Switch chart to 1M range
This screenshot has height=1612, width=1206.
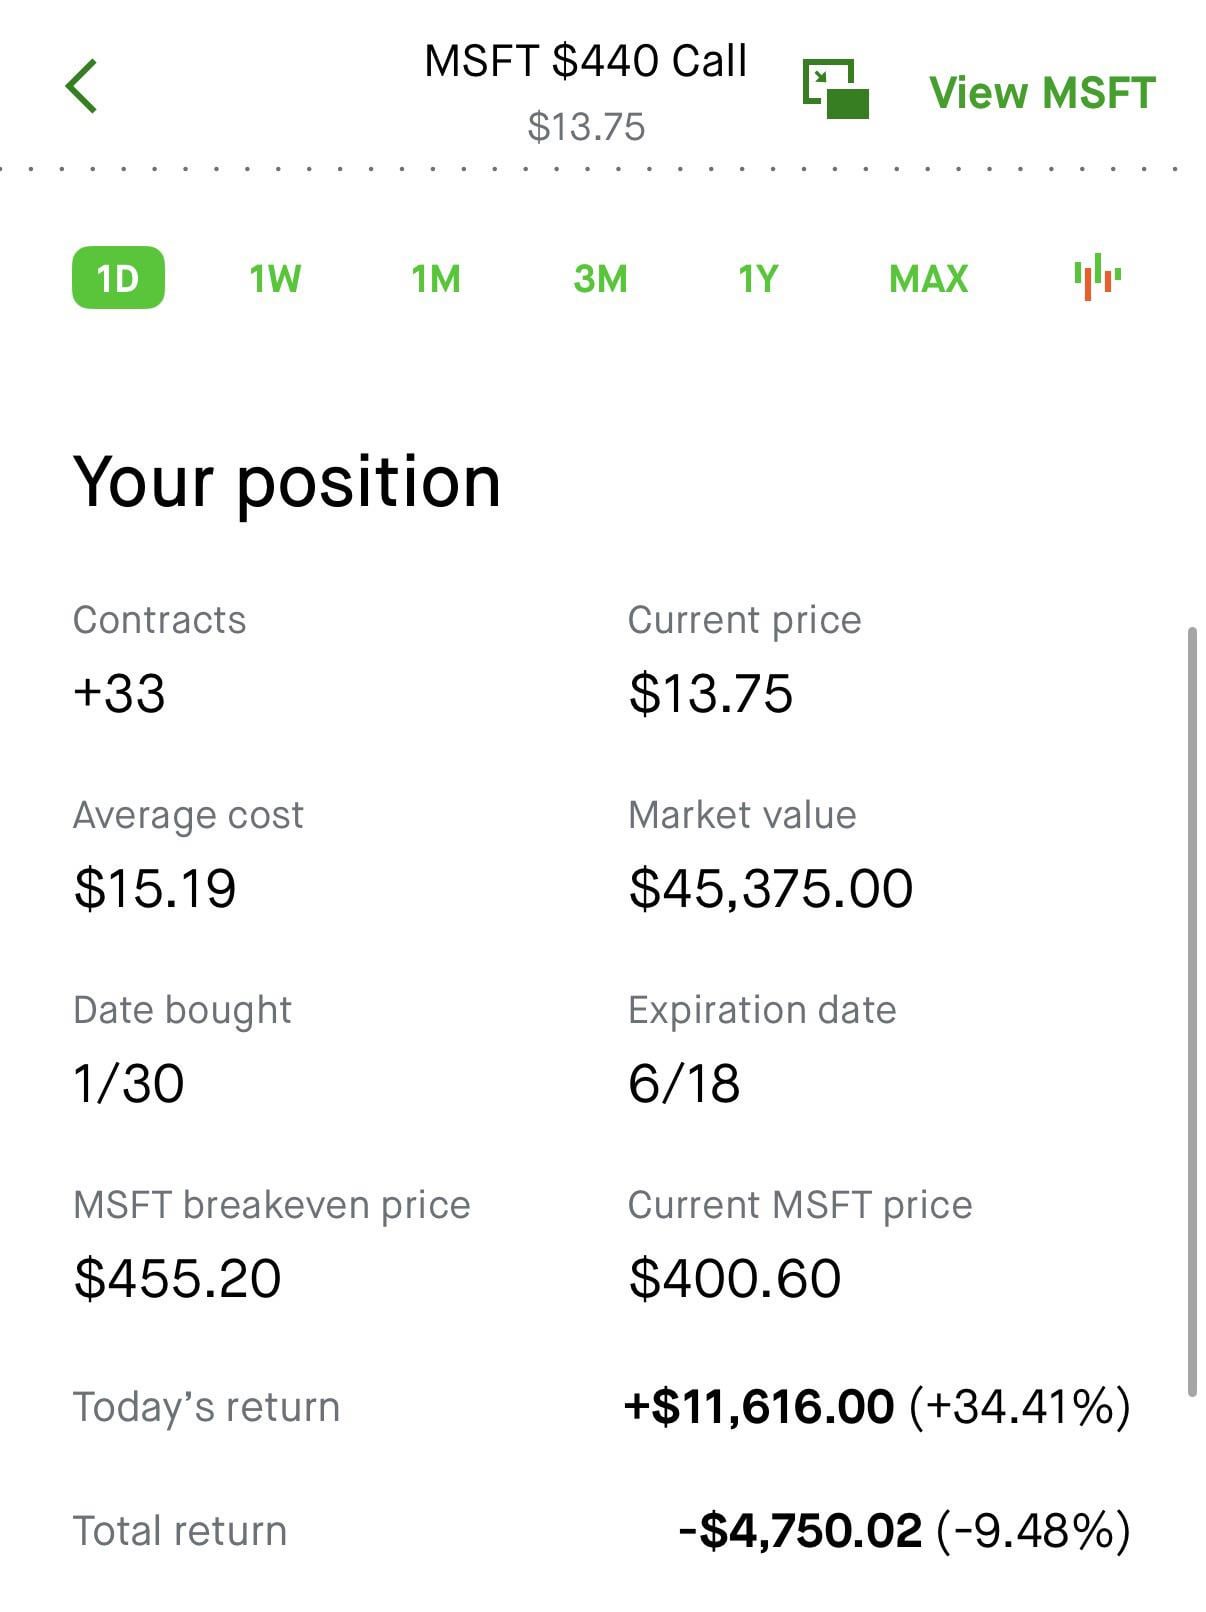click(436, 278)
